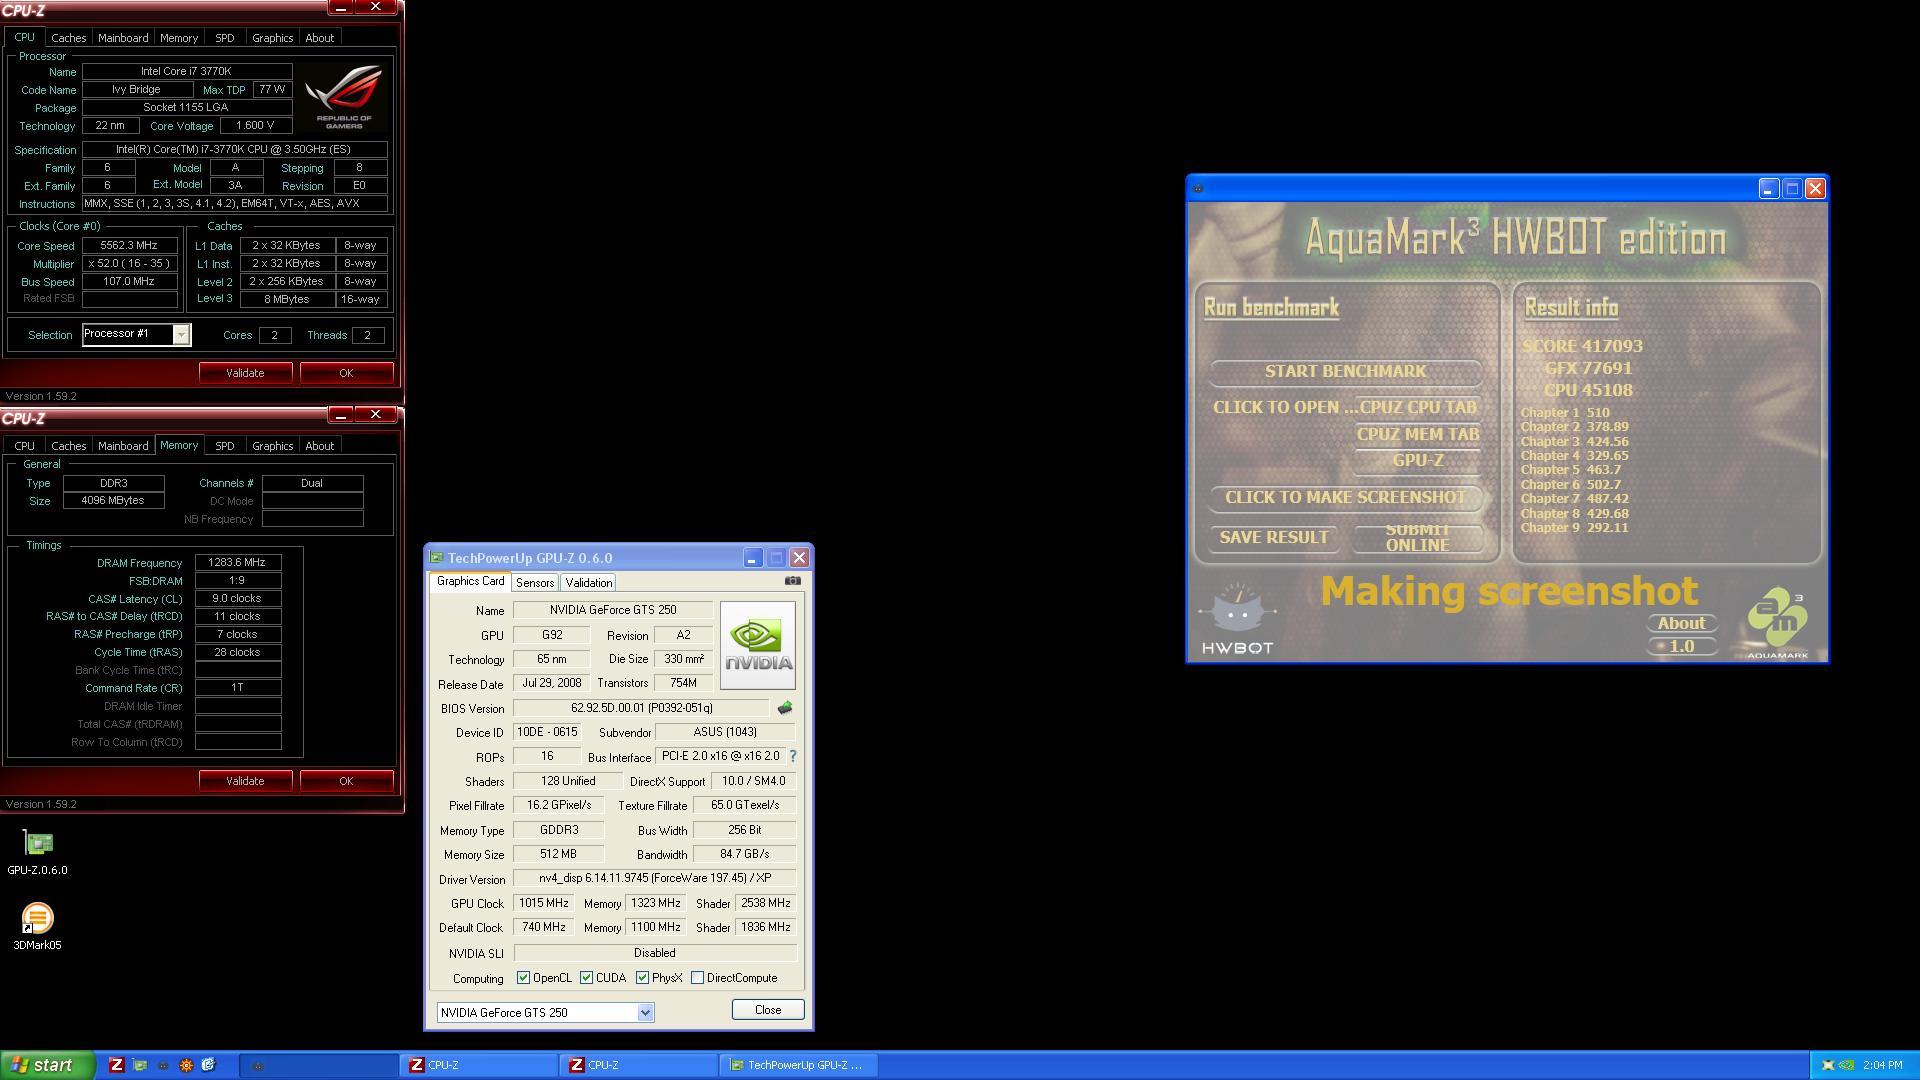This screenshot has width=1920, height=1080.
Task: Switch to Sensors tab in GPU-Z
Action: coord(535,583)
